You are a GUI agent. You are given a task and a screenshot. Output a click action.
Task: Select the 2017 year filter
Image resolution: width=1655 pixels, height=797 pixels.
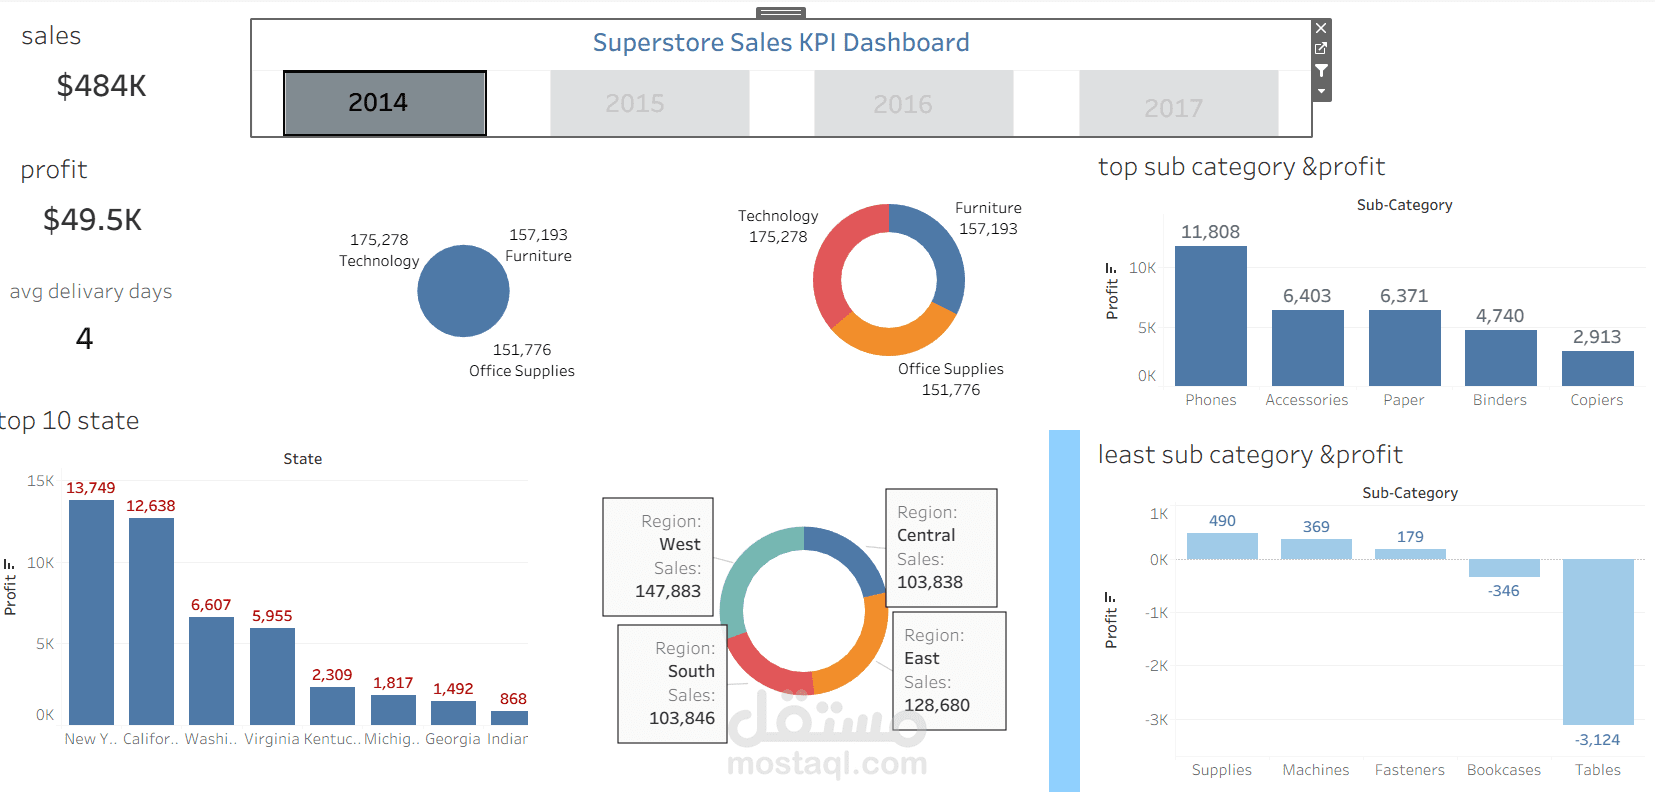tap(1179, 103)
